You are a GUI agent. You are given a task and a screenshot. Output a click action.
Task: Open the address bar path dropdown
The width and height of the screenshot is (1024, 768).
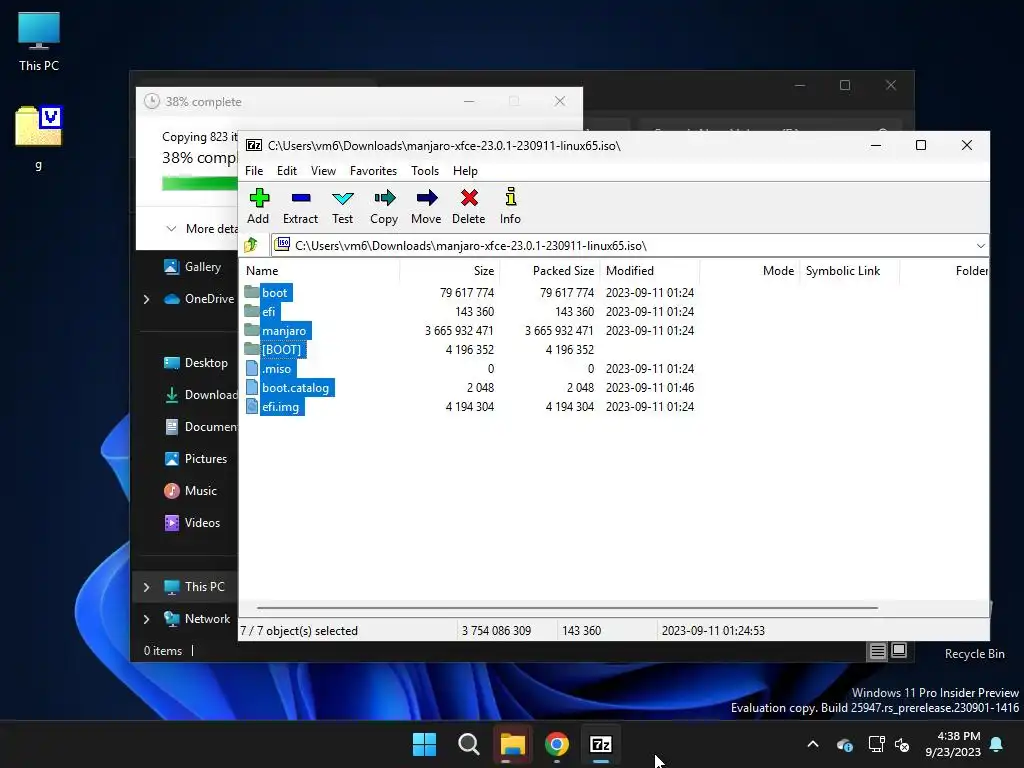[980, 246]
